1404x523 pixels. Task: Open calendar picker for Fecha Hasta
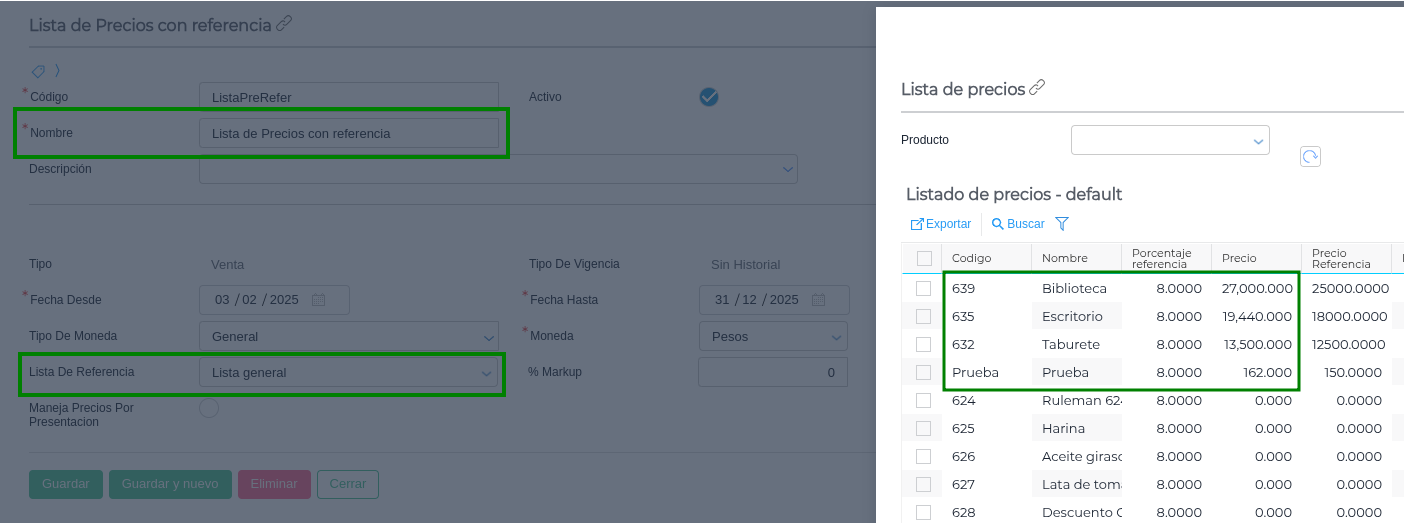pos(818,300)
